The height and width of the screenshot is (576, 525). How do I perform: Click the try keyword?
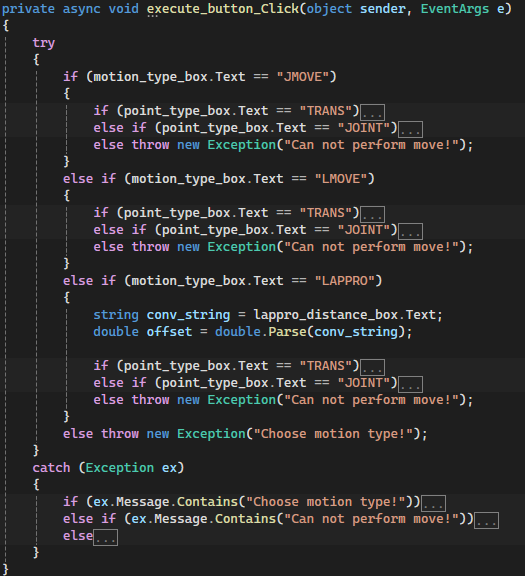pos(44,43)
